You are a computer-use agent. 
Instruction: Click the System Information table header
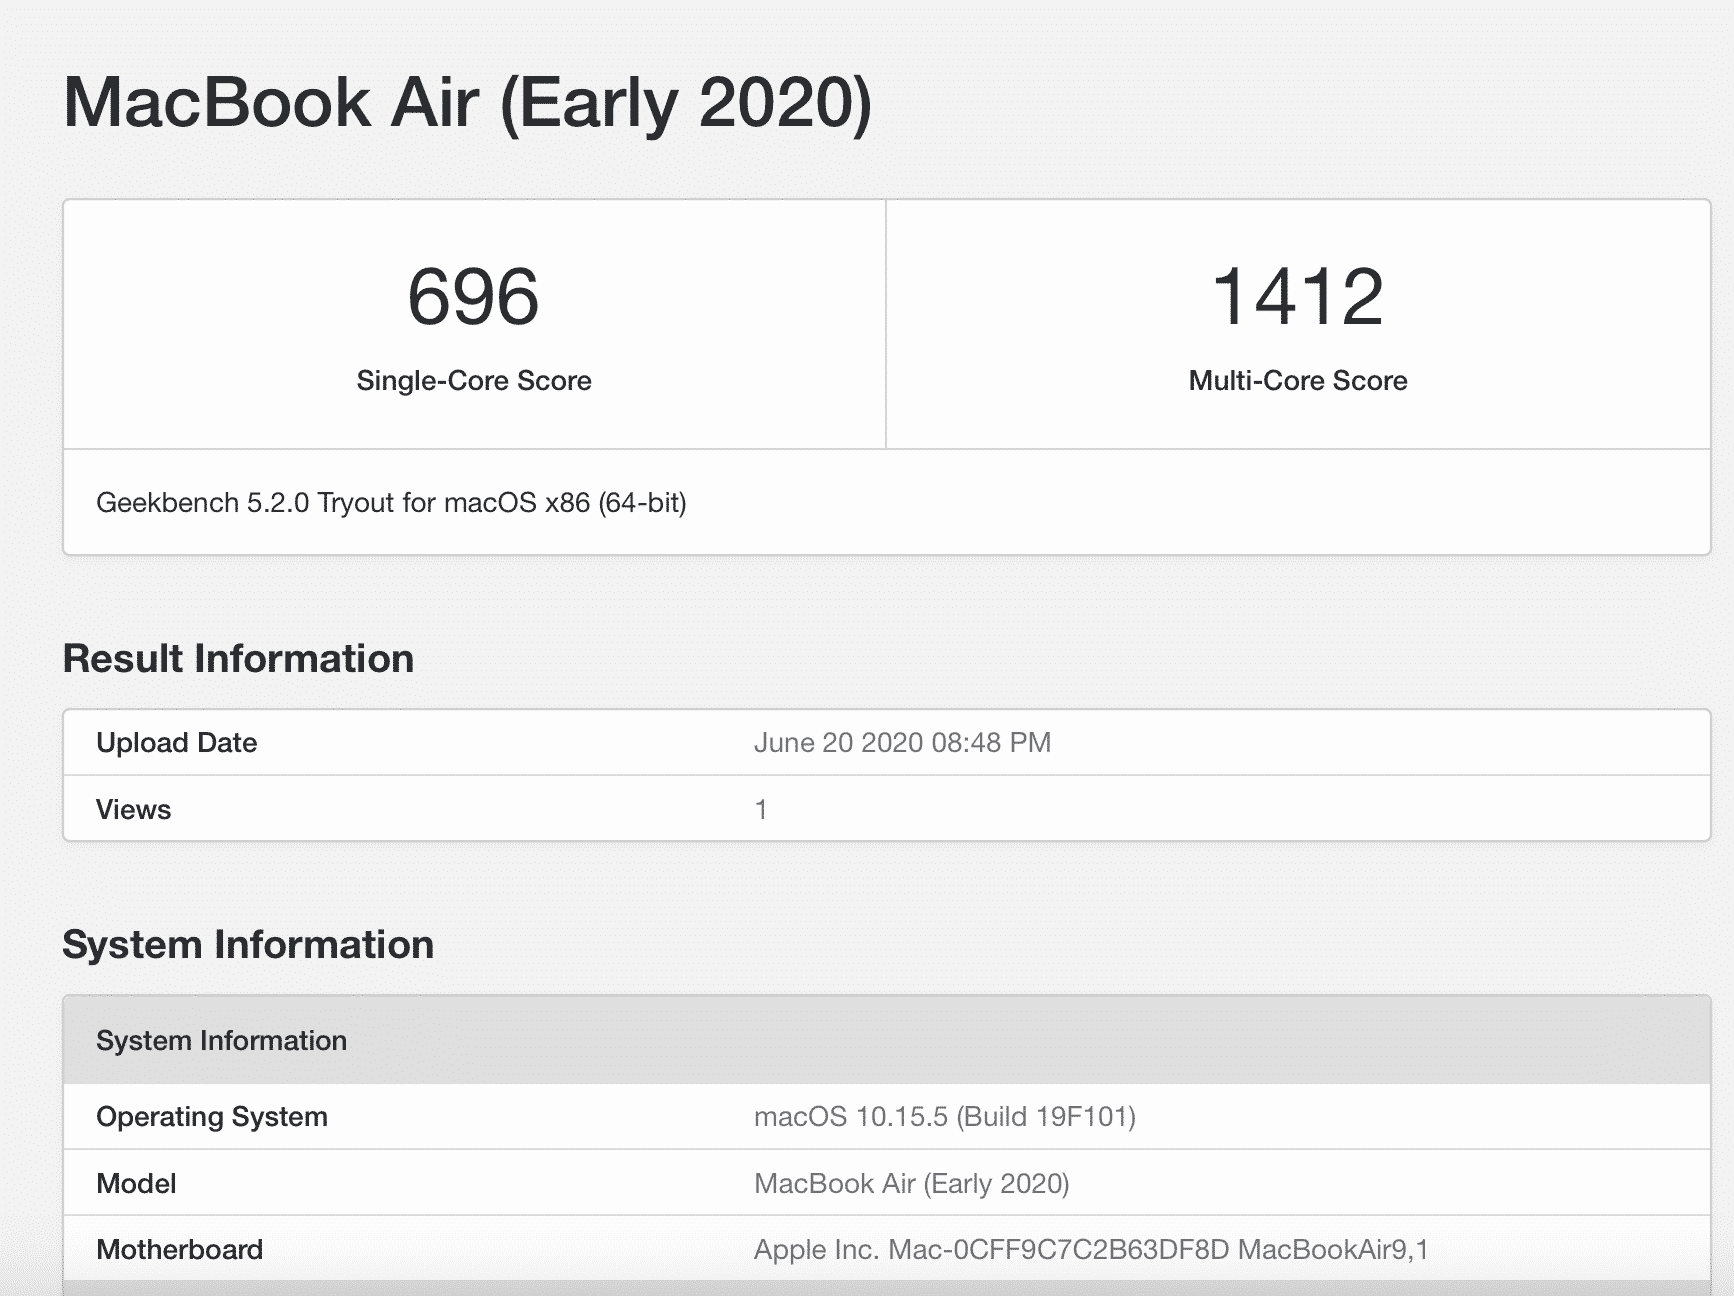tap(222, 1040)
